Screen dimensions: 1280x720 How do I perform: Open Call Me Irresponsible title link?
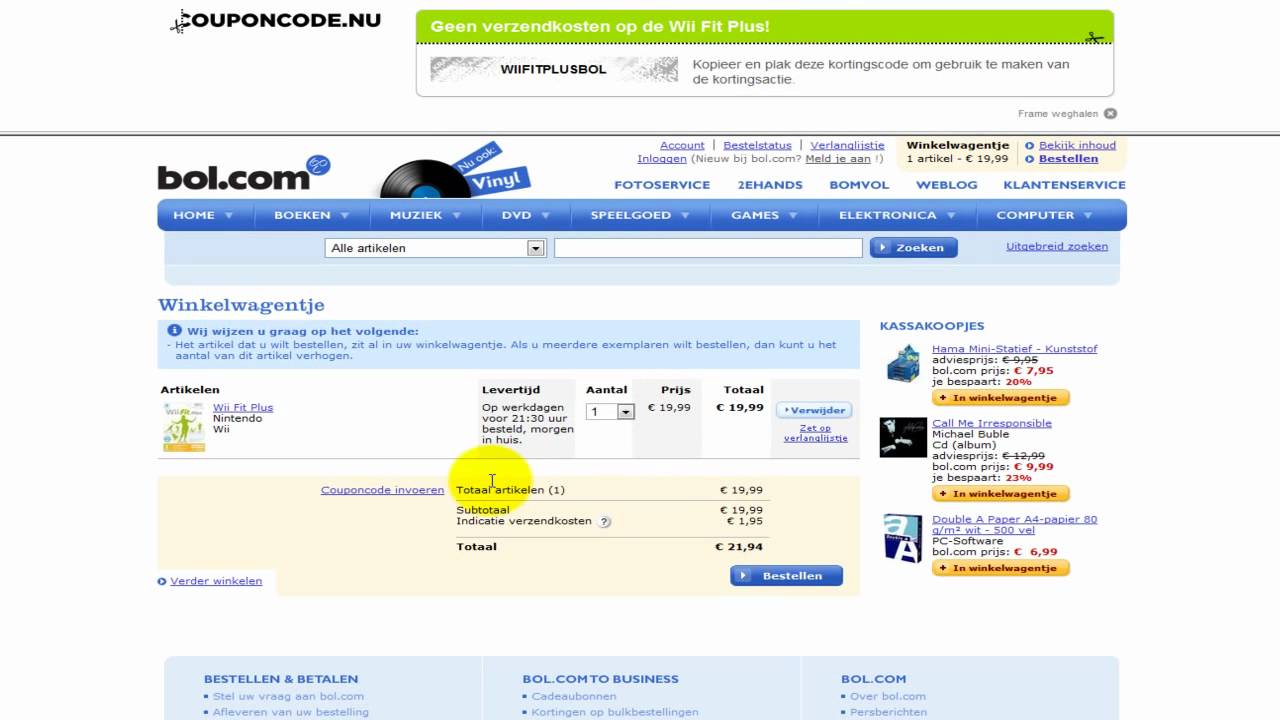pos(992,424)
